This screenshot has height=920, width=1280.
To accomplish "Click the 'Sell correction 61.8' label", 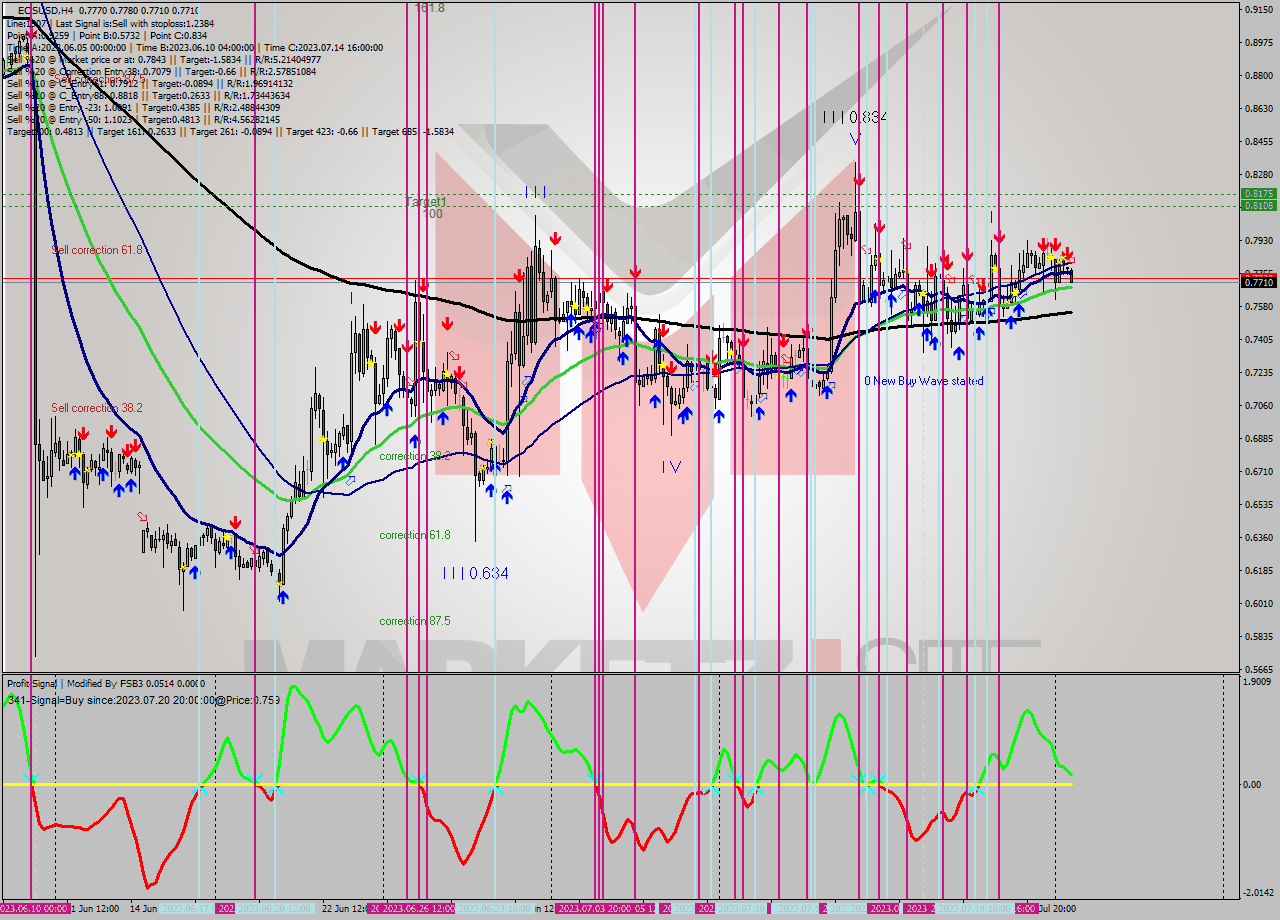I will 97,250.
